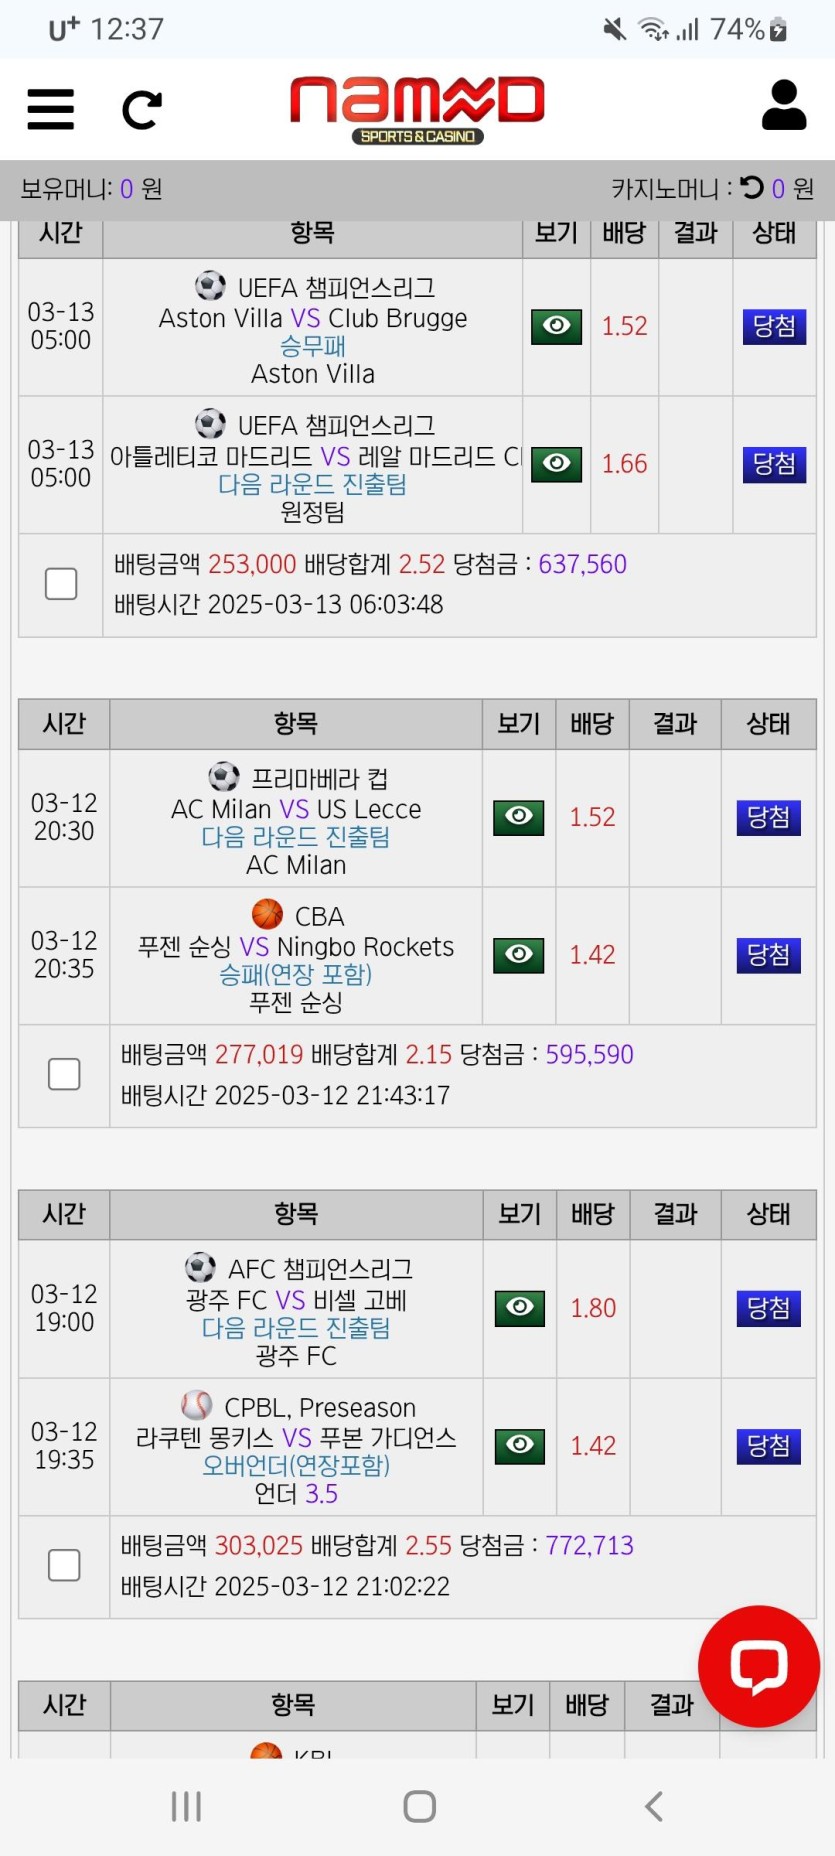This screenshot has height=1856, width=835.
Task: View AC Milan vs US Lecce details
Action: pyautogui.click(x=519, y=817)
